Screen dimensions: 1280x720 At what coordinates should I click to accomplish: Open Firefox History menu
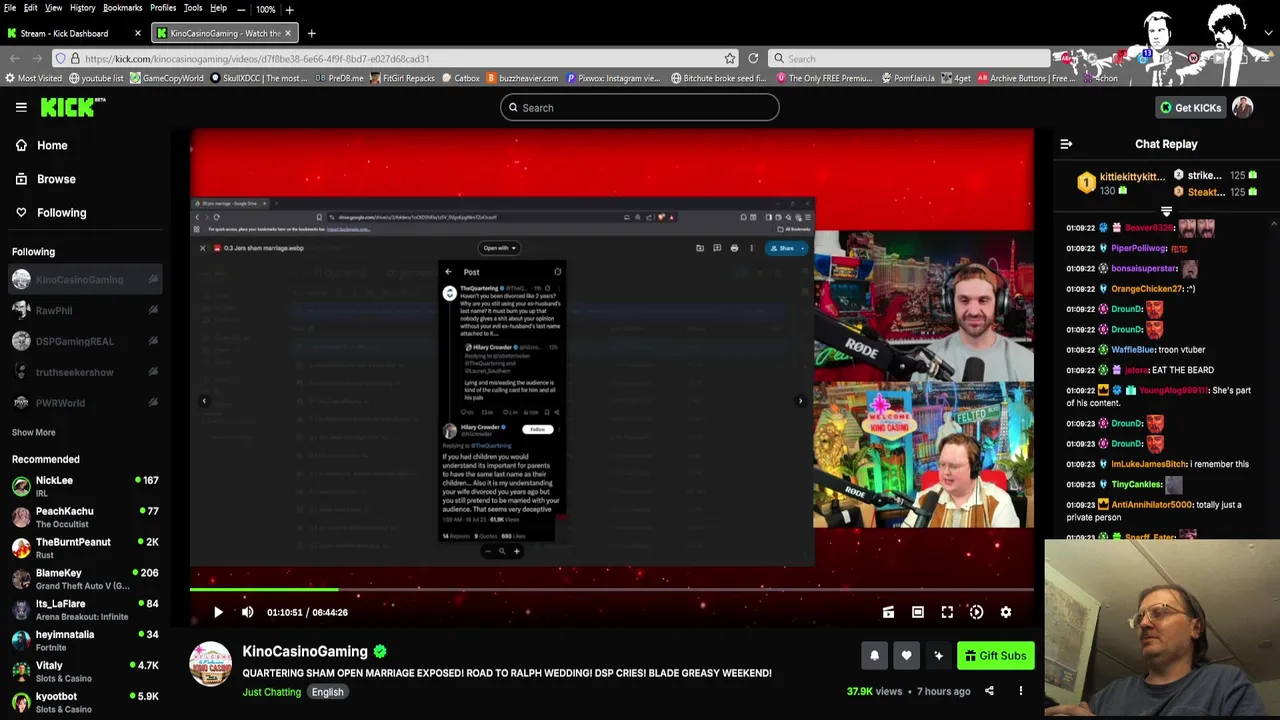(x=83, y=8)
